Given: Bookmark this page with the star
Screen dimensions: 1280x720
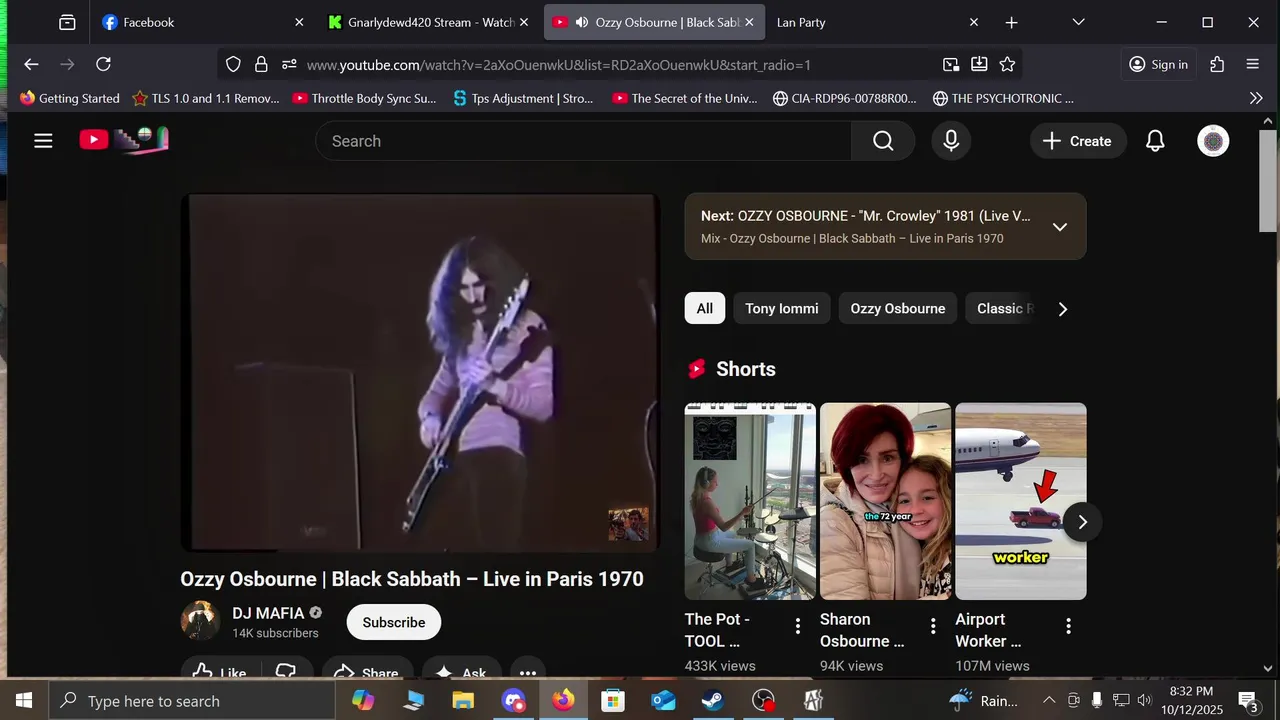Looking at the screenshot, I should click(1007, 64).
